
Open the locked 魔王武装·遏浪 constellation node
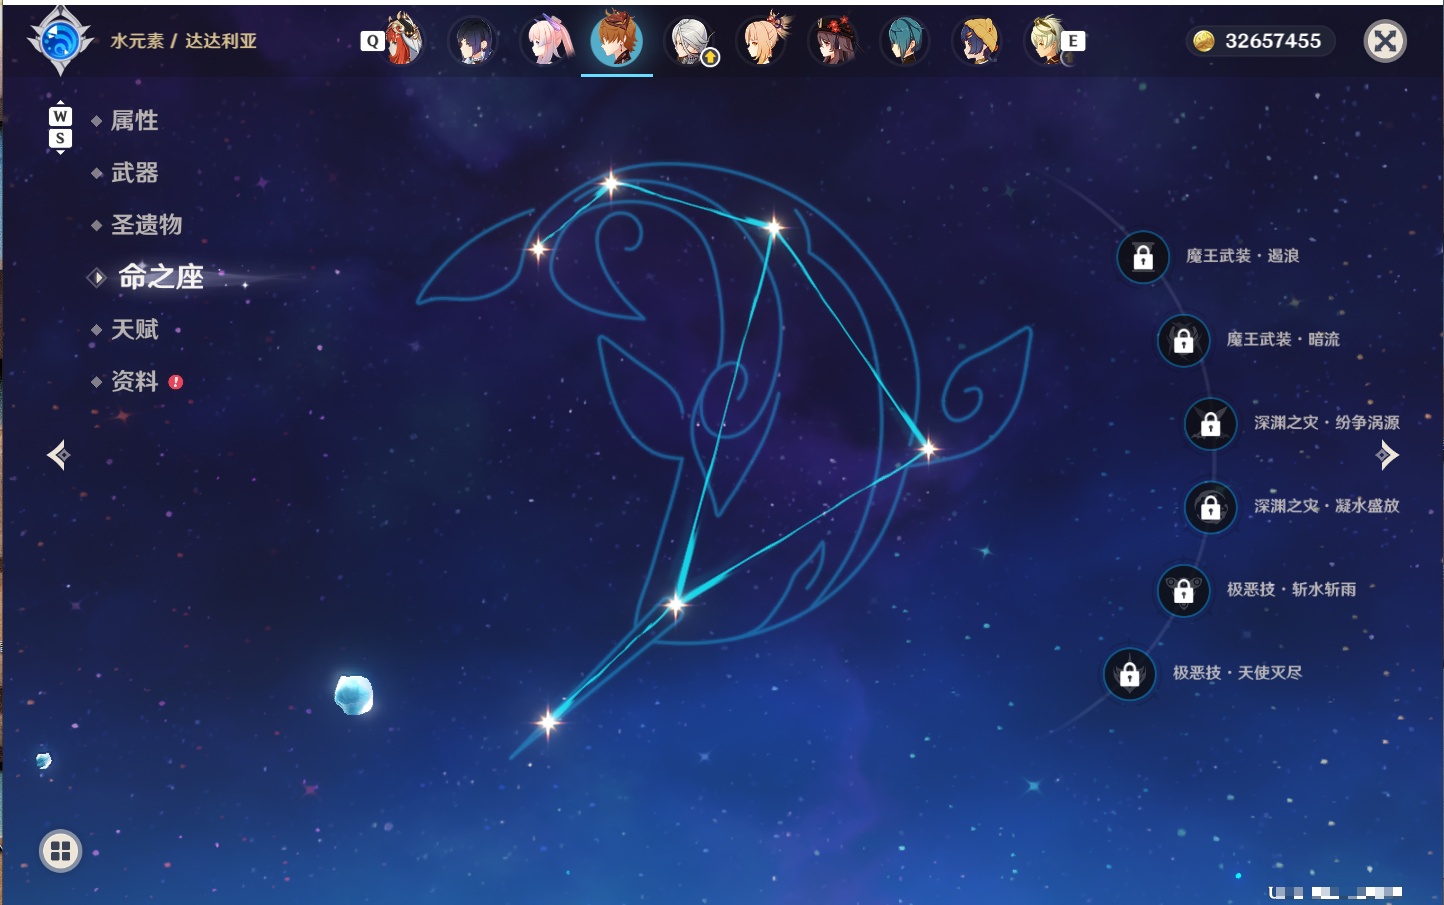tap(1143, 257)
